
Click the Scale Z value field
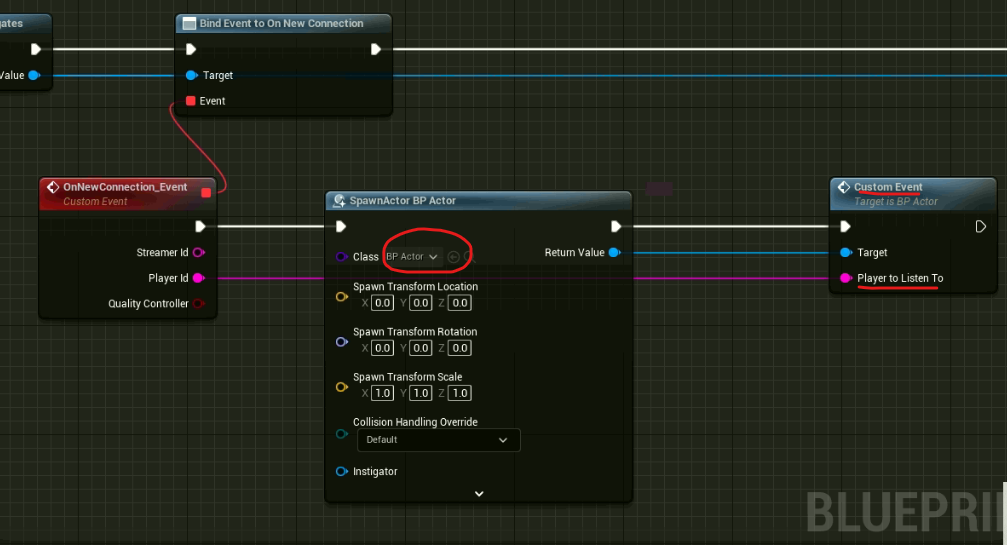(x=460, y=393)
